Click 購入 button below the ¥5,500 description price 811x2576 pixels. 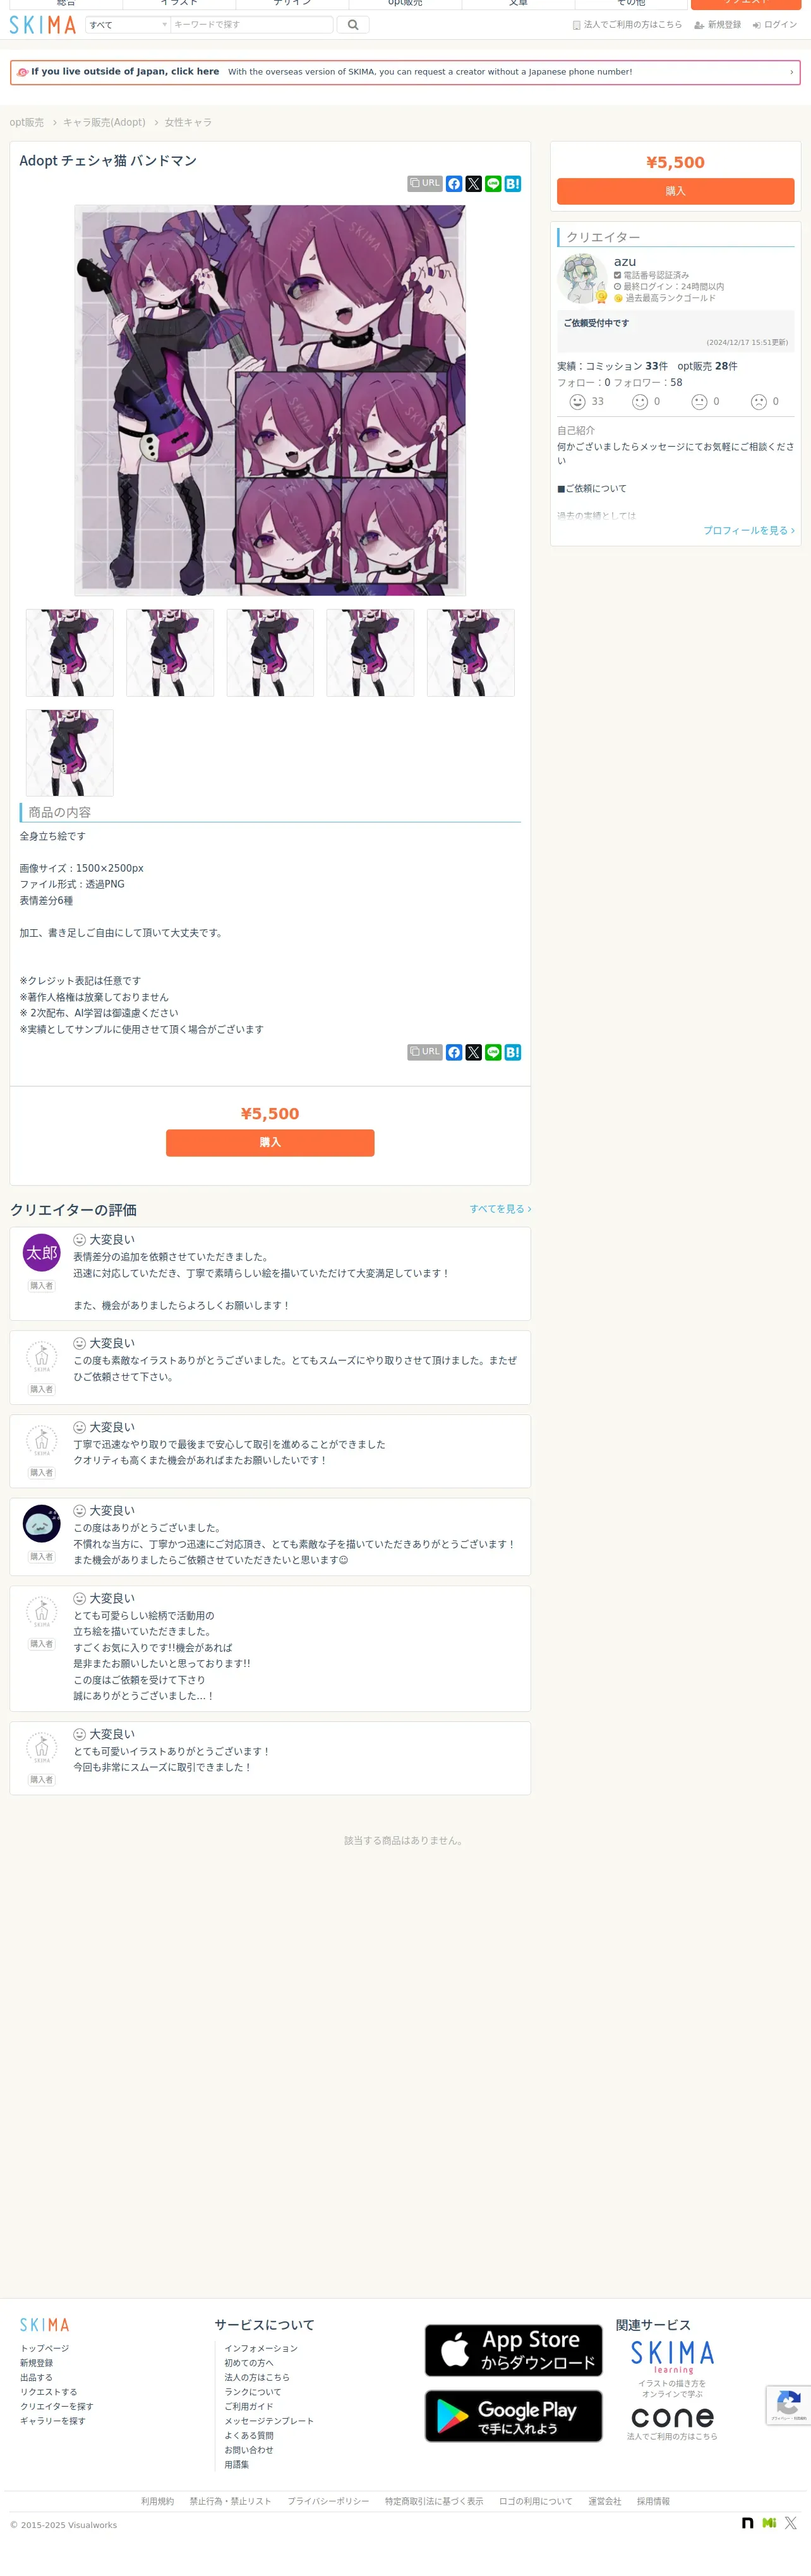[x=270, y=1143]
